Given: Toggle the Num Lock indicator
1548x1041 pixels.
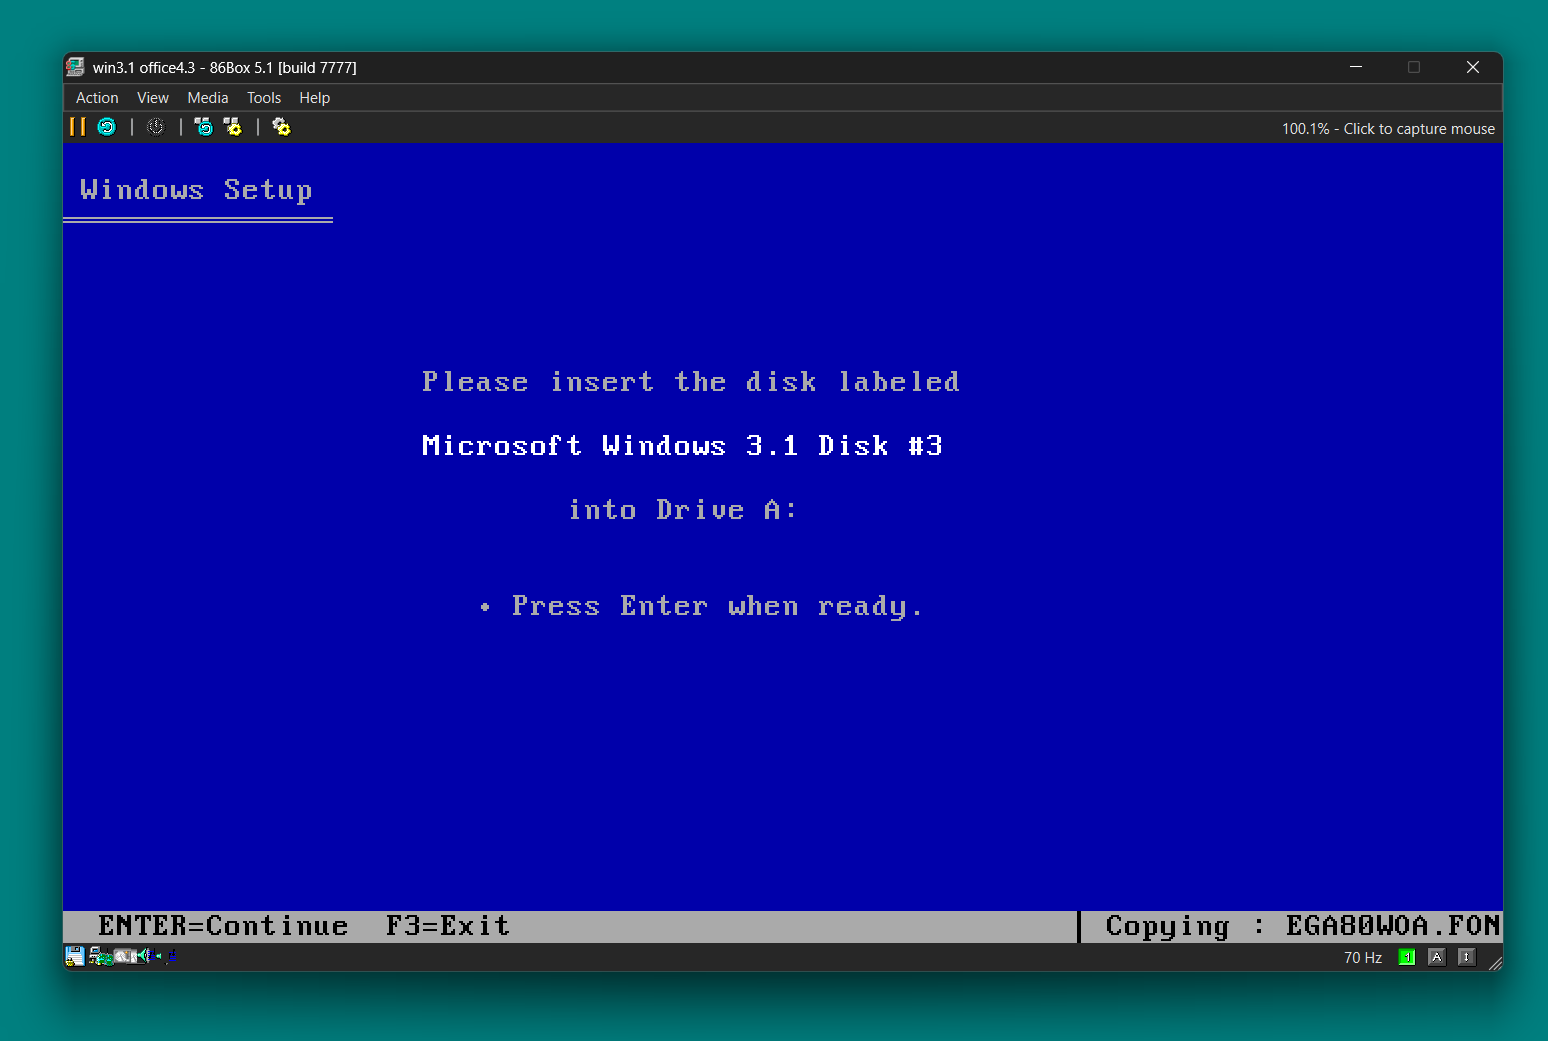Looking at the screenshot, I should click(x=1406, y=957).
